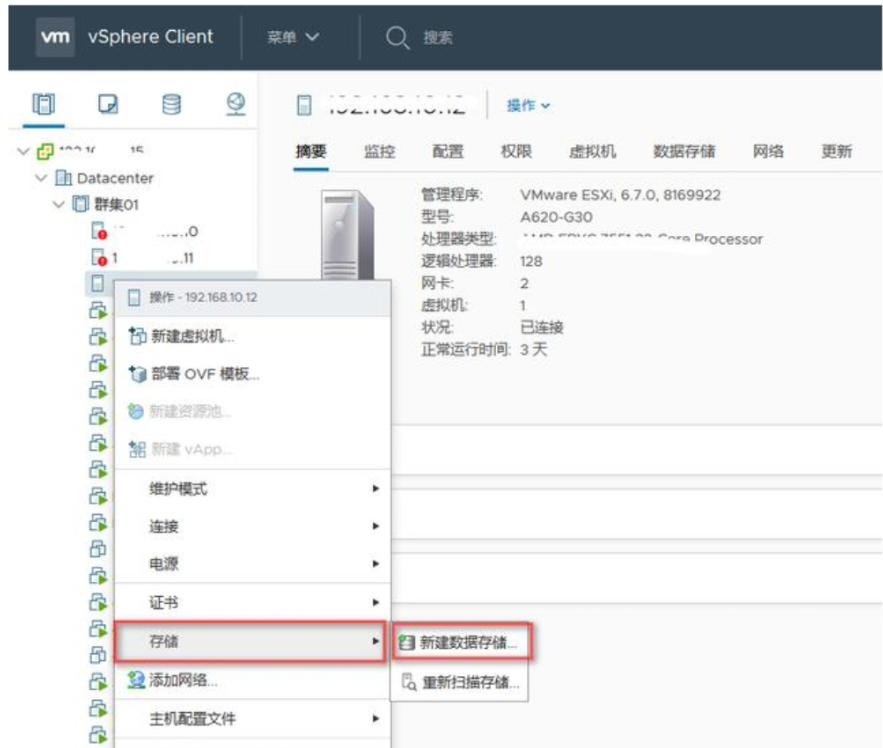This screenshot has height=748, width=883.
Task: Click the 128 logical processors value
Action: [x=531, y=261]
